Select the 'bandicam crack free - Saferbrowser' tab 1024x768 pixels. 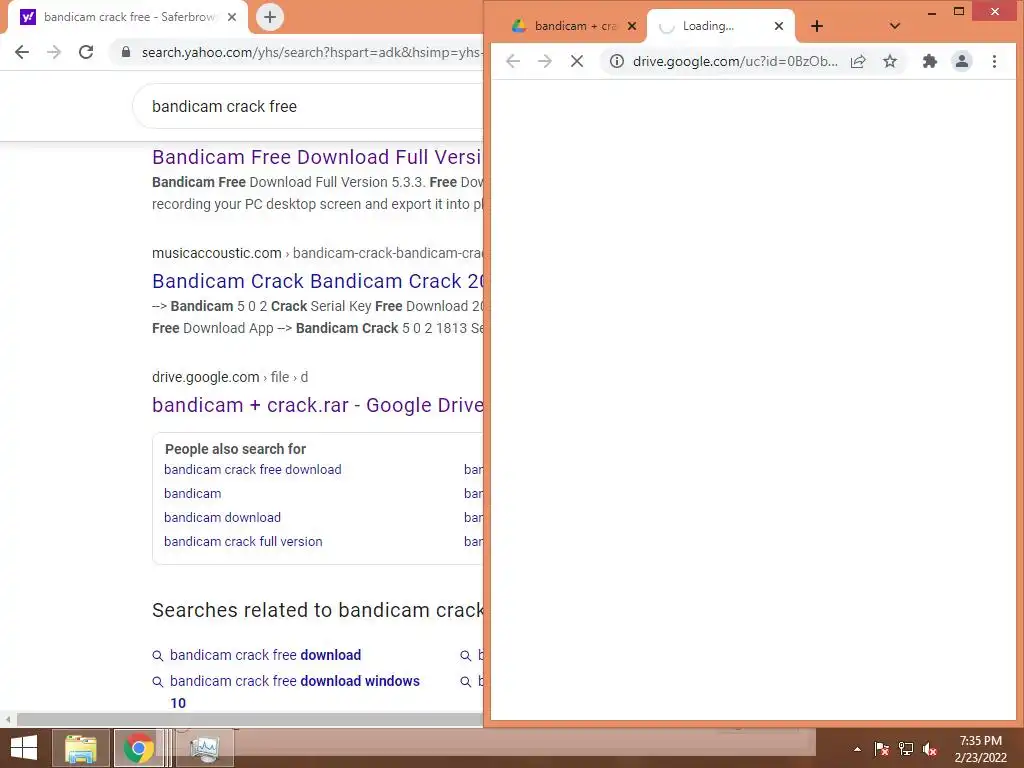127,17
